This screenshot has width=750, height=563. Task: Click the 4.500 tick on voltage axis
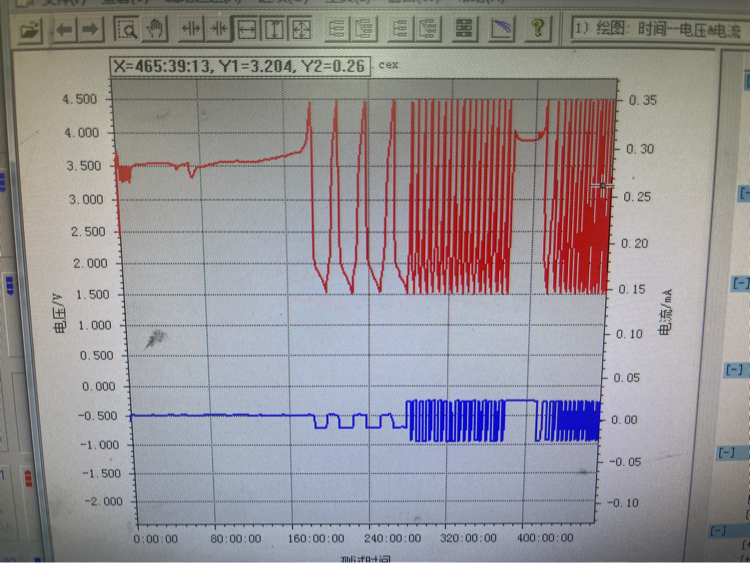point(80,100)
